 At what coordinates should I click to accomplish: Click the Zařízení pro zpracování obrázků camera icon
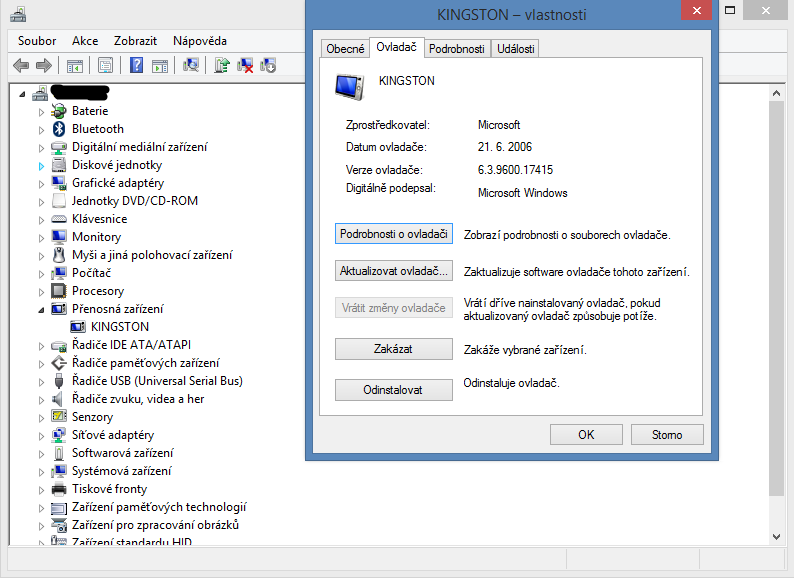[x=59, y=525]
